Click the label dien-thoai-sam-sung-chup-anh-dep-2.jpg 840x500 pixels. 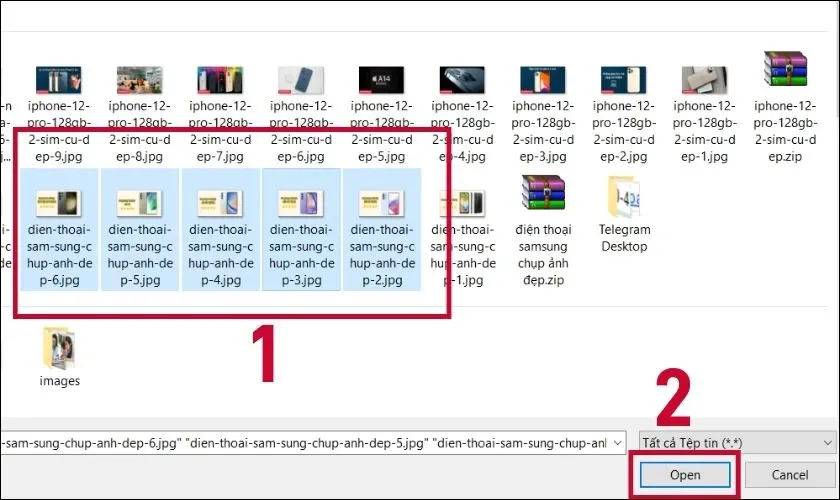[382, 255]
